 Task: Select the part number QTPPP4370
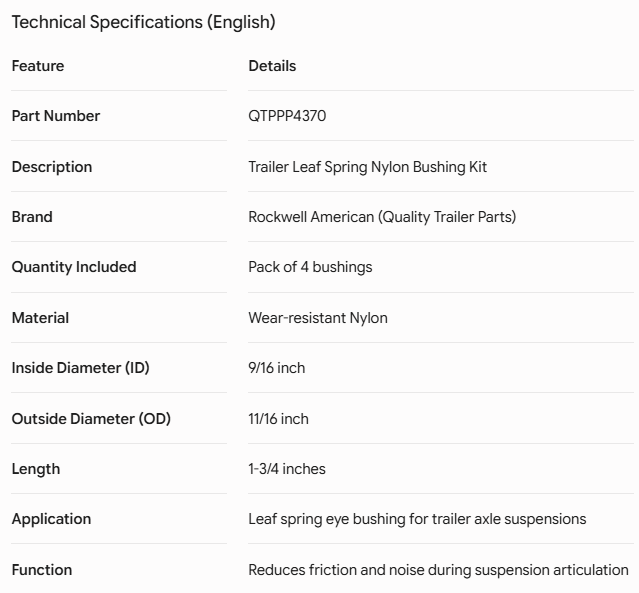coord(287,116)
